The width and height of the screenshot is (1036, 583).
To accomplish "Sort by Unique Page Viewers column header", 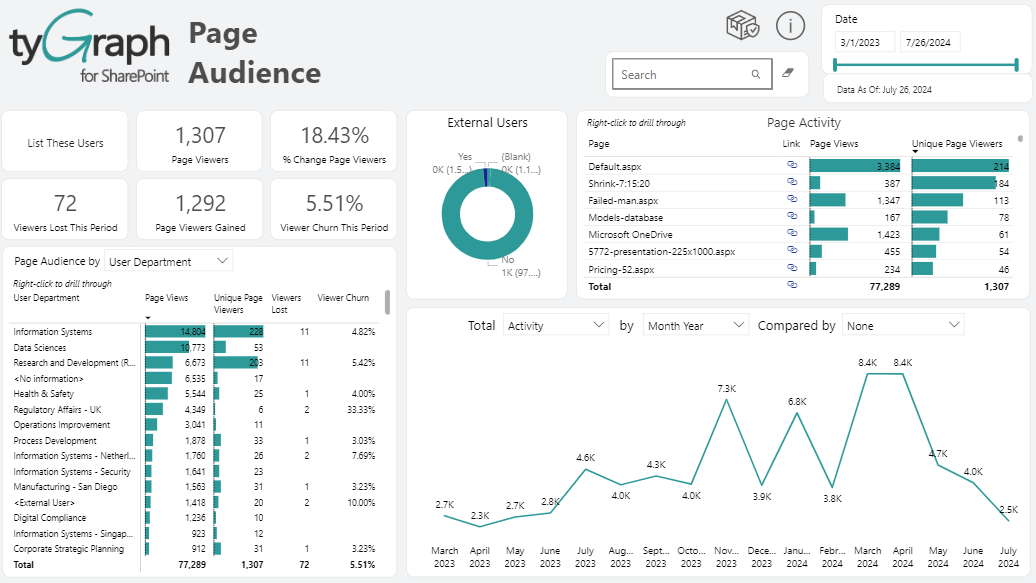I will point(957,144).
